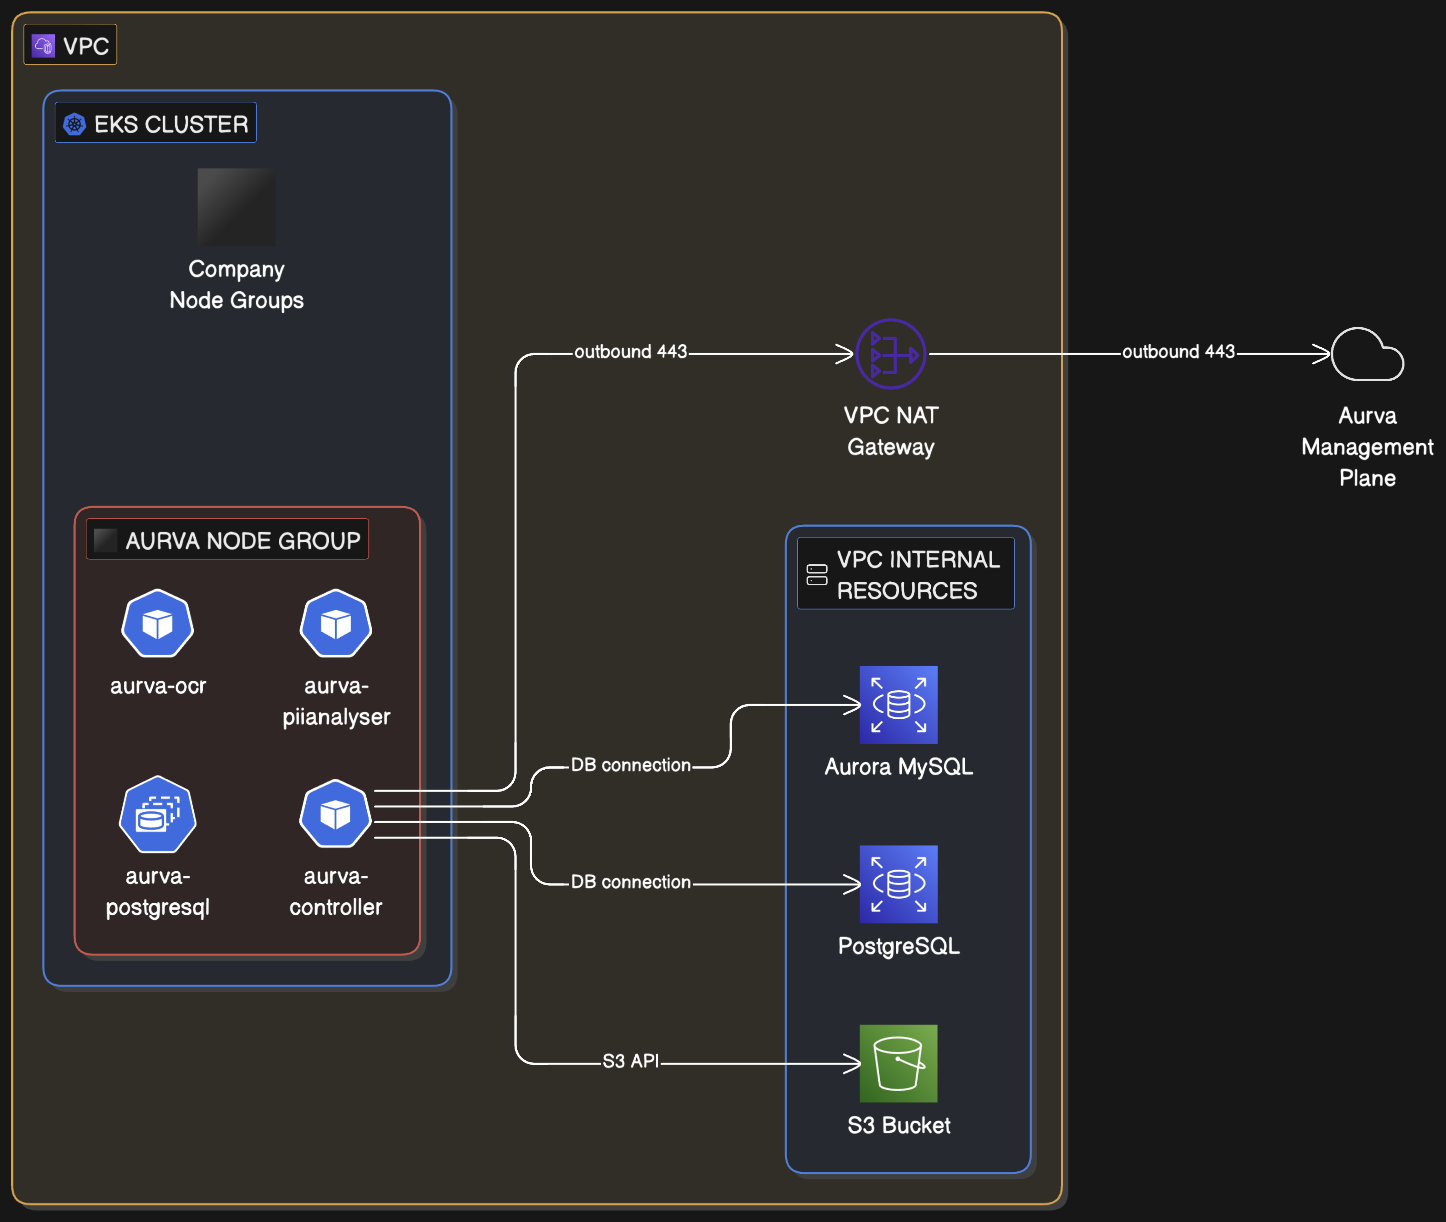The width and height of the screenshot is (1446, 1222).
Task: Click the Kubernetes icon beside EKS CLUSTER
Action: 74,124
